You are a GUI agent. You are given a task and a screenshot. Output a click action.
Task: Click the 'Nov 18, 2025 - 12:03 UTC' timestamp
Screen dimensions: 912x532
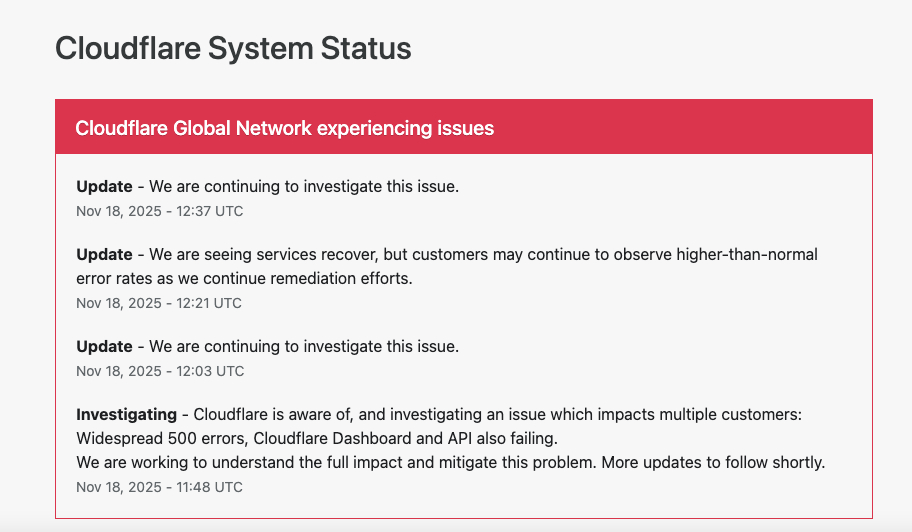pyautogui.click(x=160, y=371)
